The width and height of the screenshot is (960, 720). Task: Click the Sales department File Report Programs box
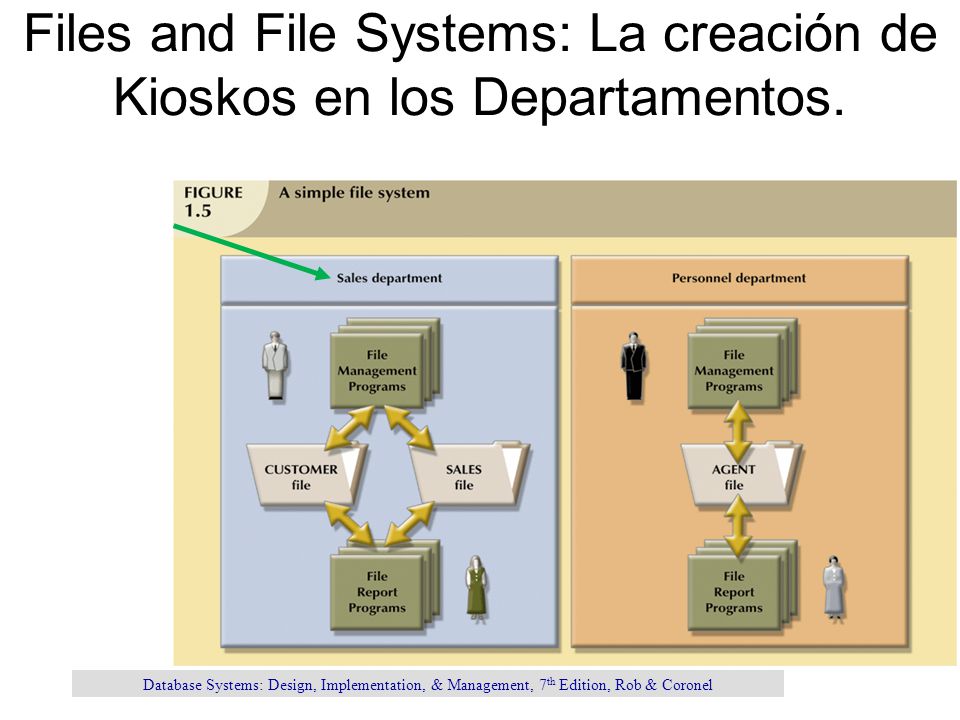384,585
